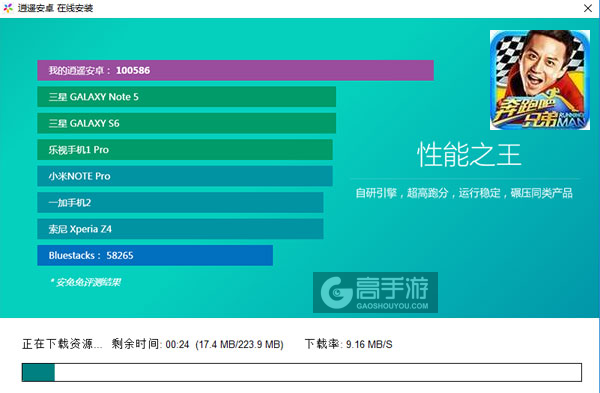Click the 逍遥安卓 在线安装 window title

pyautogui.click(x=55, y=8)
